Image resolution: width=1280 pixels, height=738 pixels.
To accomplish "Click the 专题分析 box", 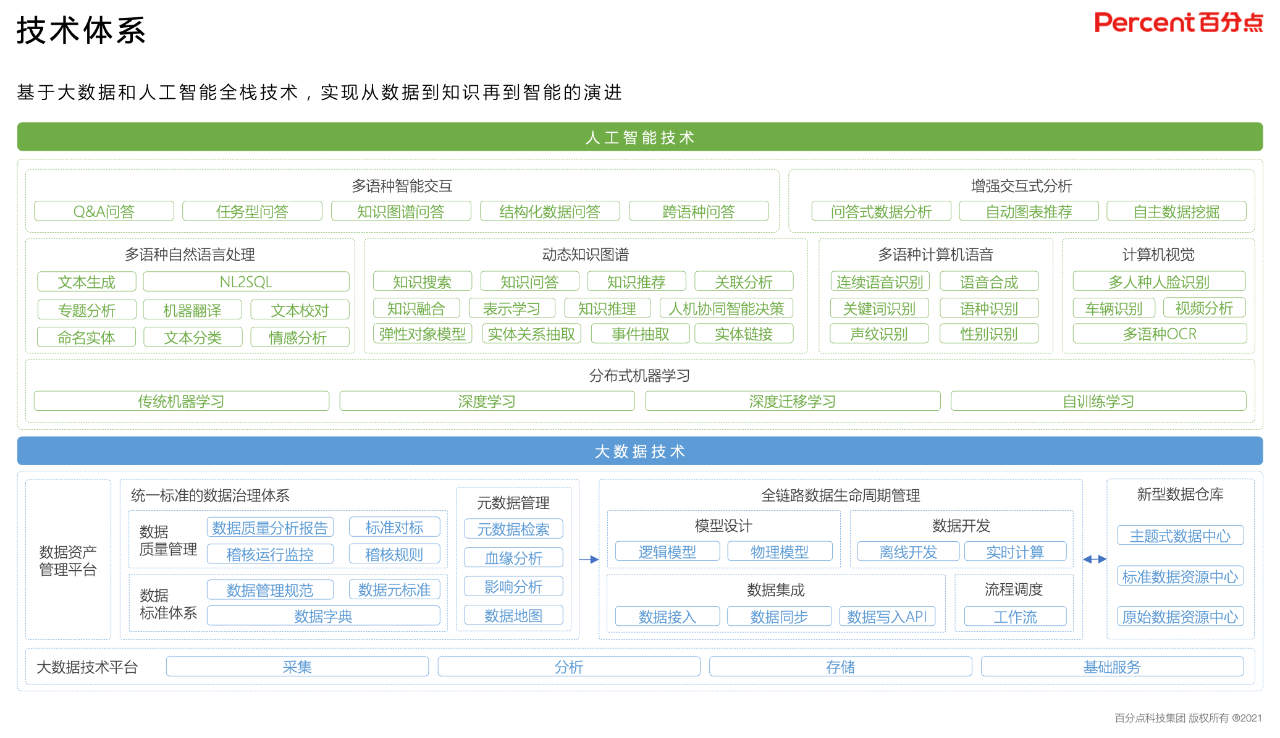I will [x=86, y=310].
